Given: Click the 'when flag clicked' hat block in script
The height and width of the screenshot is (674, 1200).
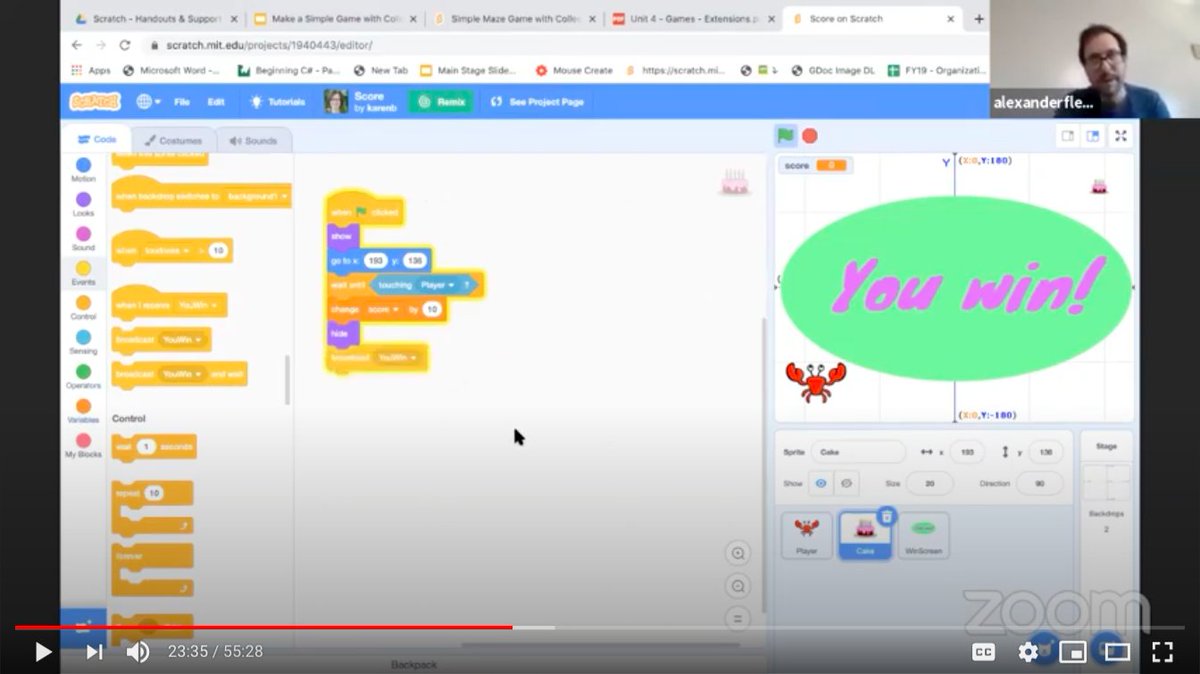Looking at the screenshot, I should [x=365, y=210].
